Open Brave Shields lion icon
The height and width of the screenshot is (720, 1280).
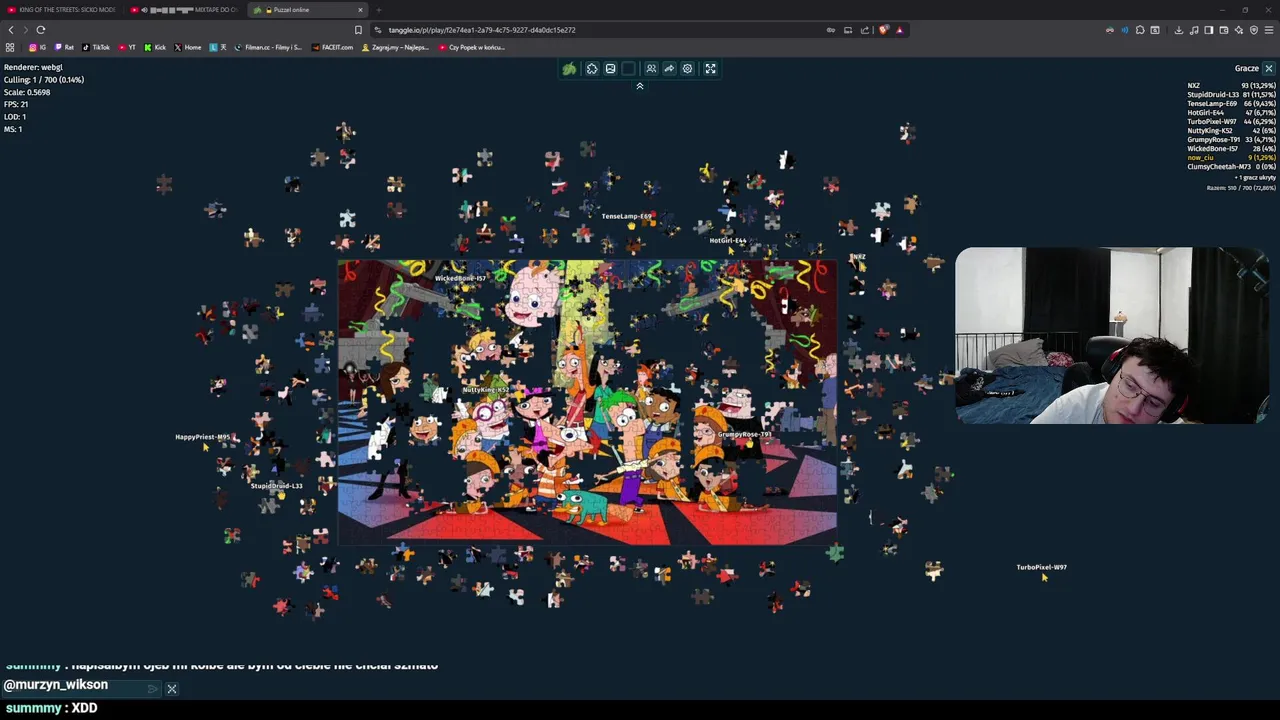[x=883, y=30]
